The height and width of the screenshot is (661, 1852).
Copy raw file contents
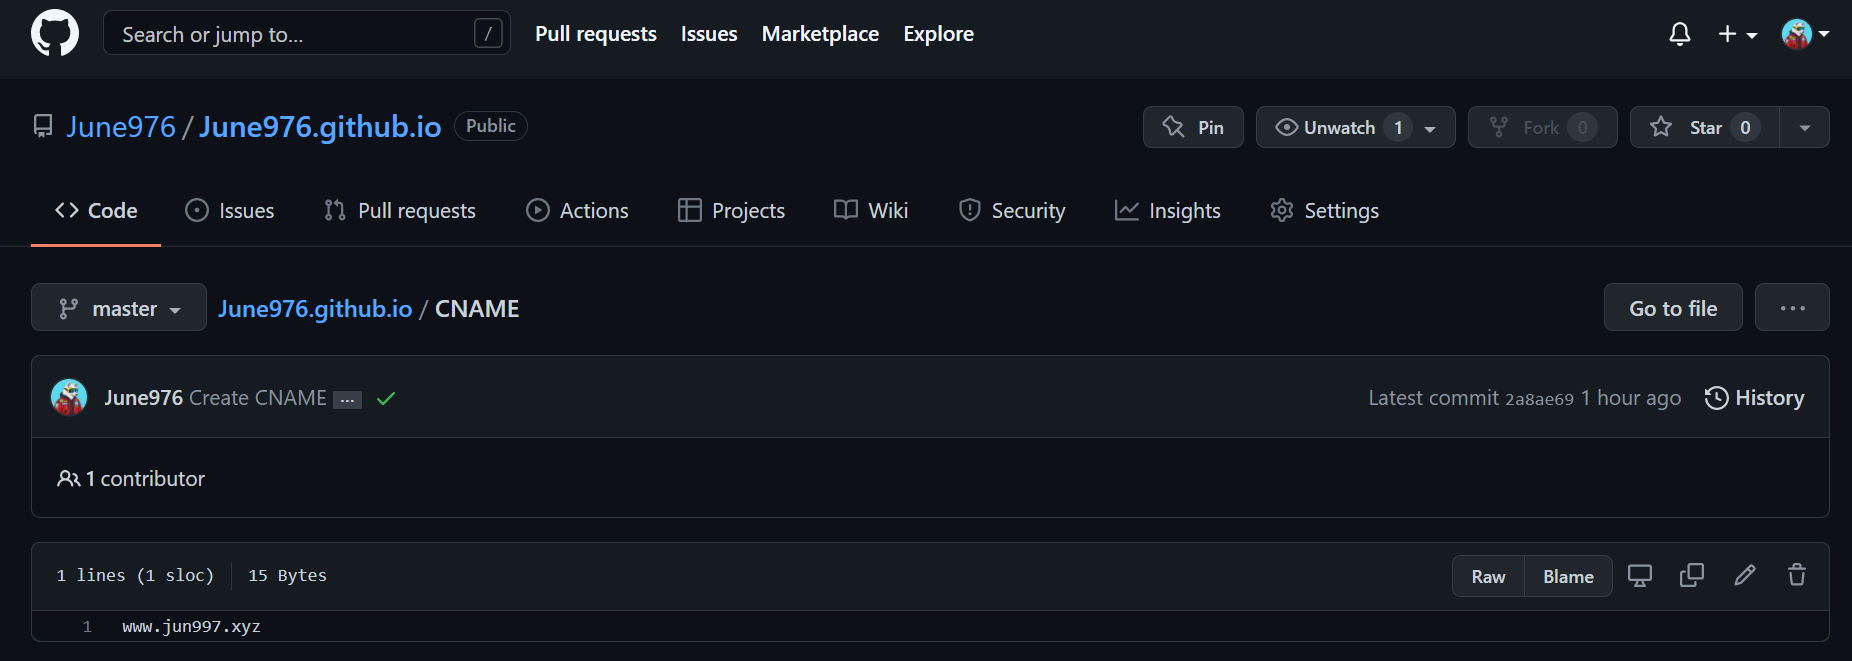(x=1692, y=575)
